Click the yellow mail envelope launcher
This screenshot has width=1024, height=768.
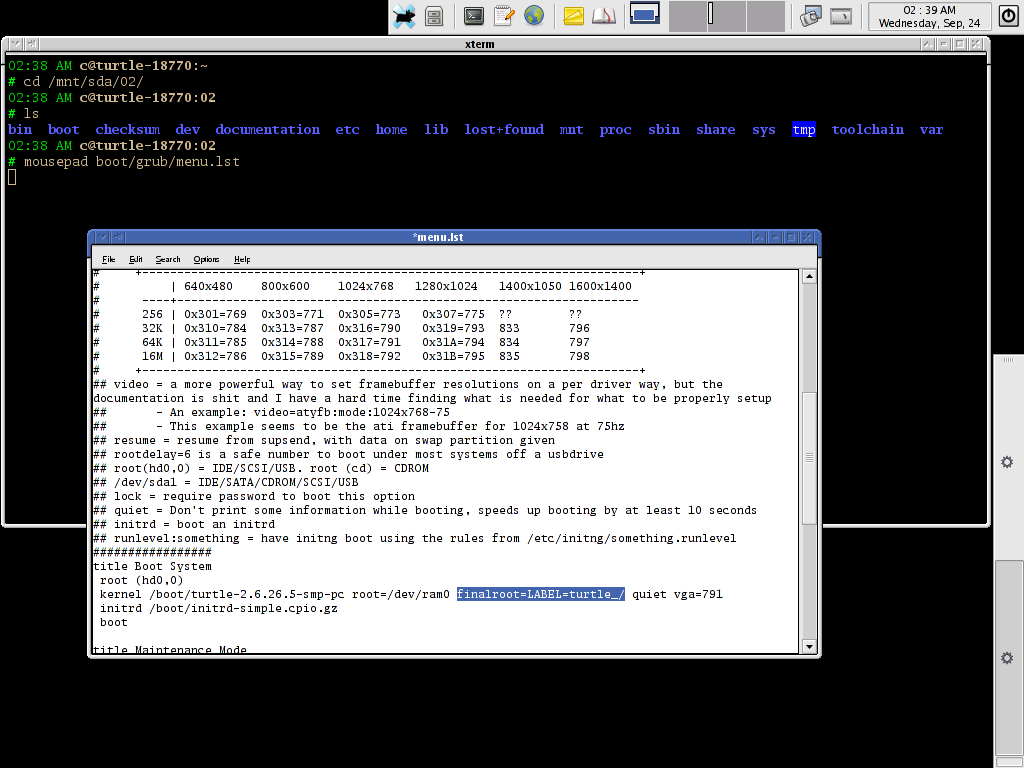573,16
